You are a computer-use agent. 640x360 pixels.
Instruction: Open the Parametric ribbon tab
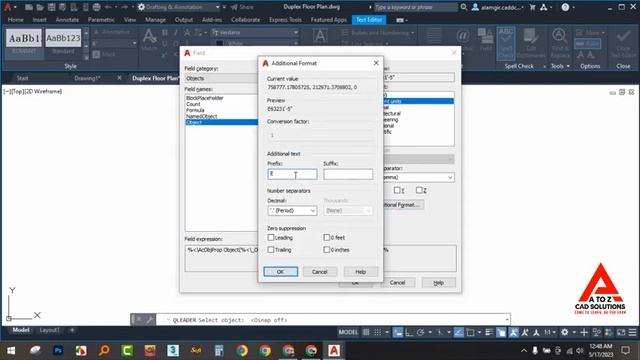pyautogui.click(x=101, y=20)
